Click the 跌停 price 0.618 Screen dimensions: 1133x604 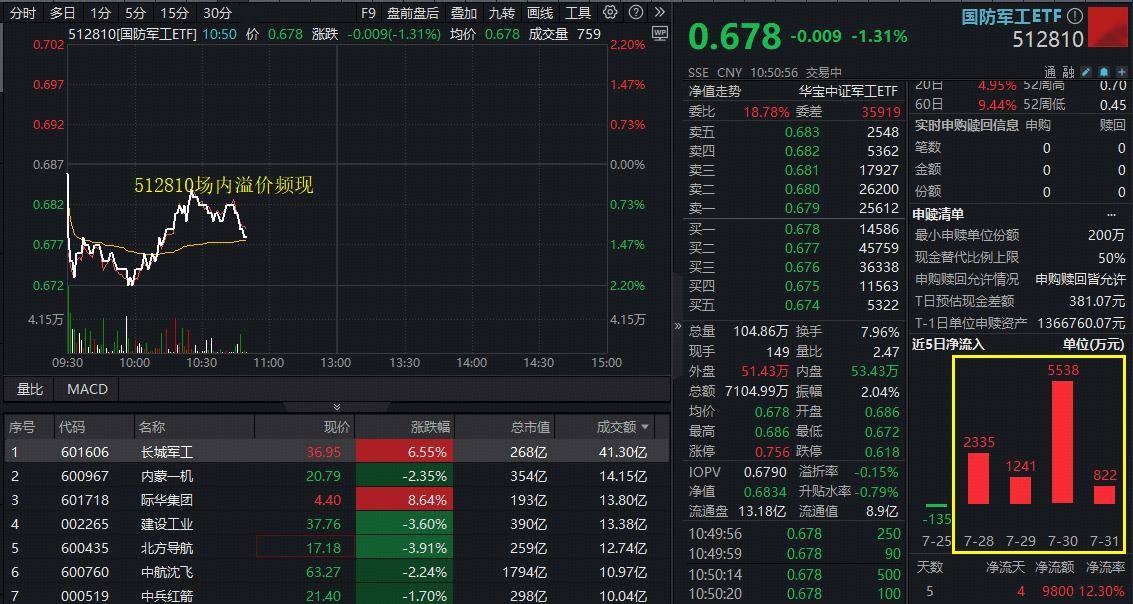tap(882, 452)
